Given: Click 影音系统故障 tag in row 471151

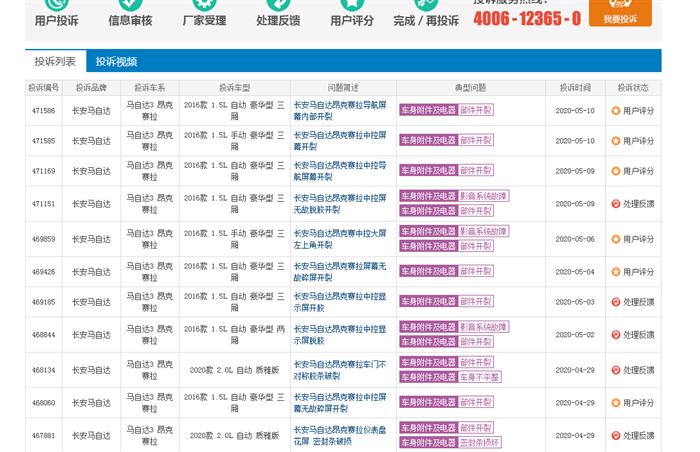Looking at the screenshot, I should 483,196.
